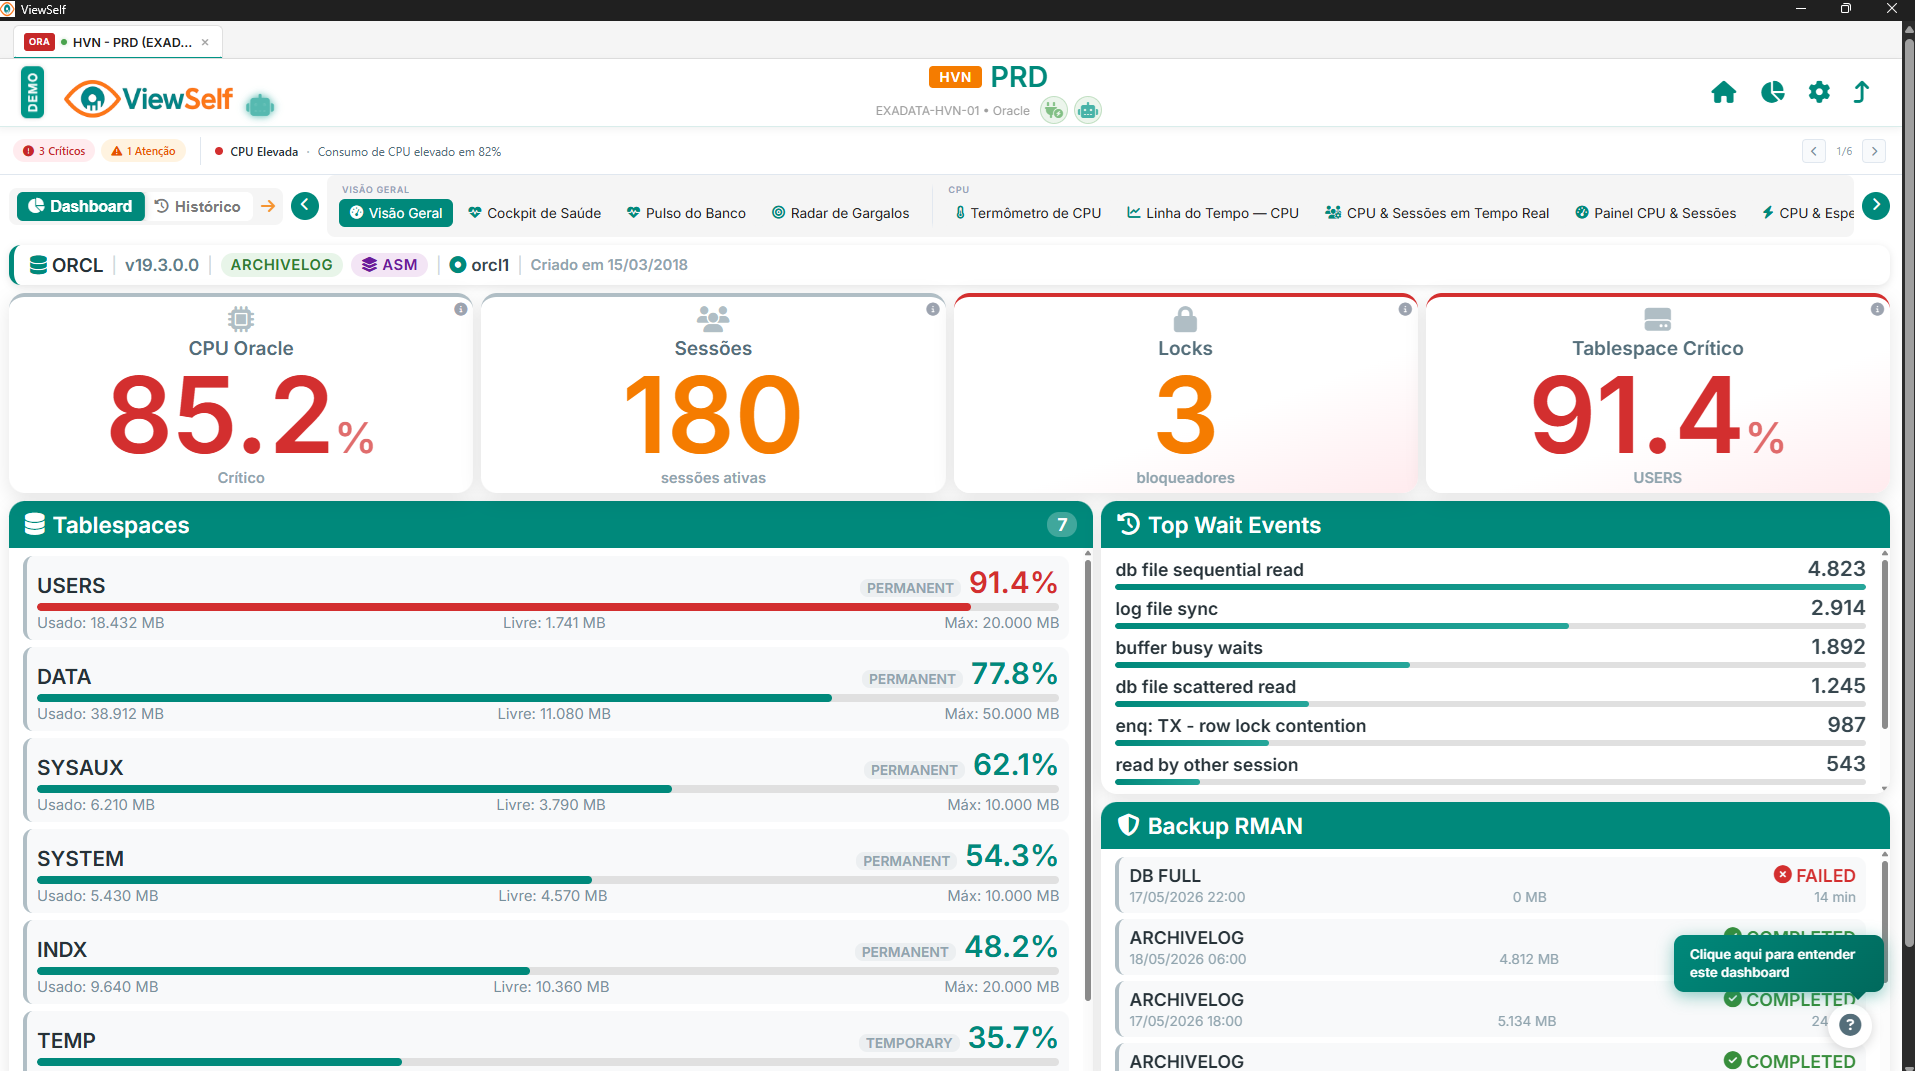The width and height of the screenshot is (1915, 1071).
Task: Open Radar de Gargalos tab
Action: (x=841, y=213)
